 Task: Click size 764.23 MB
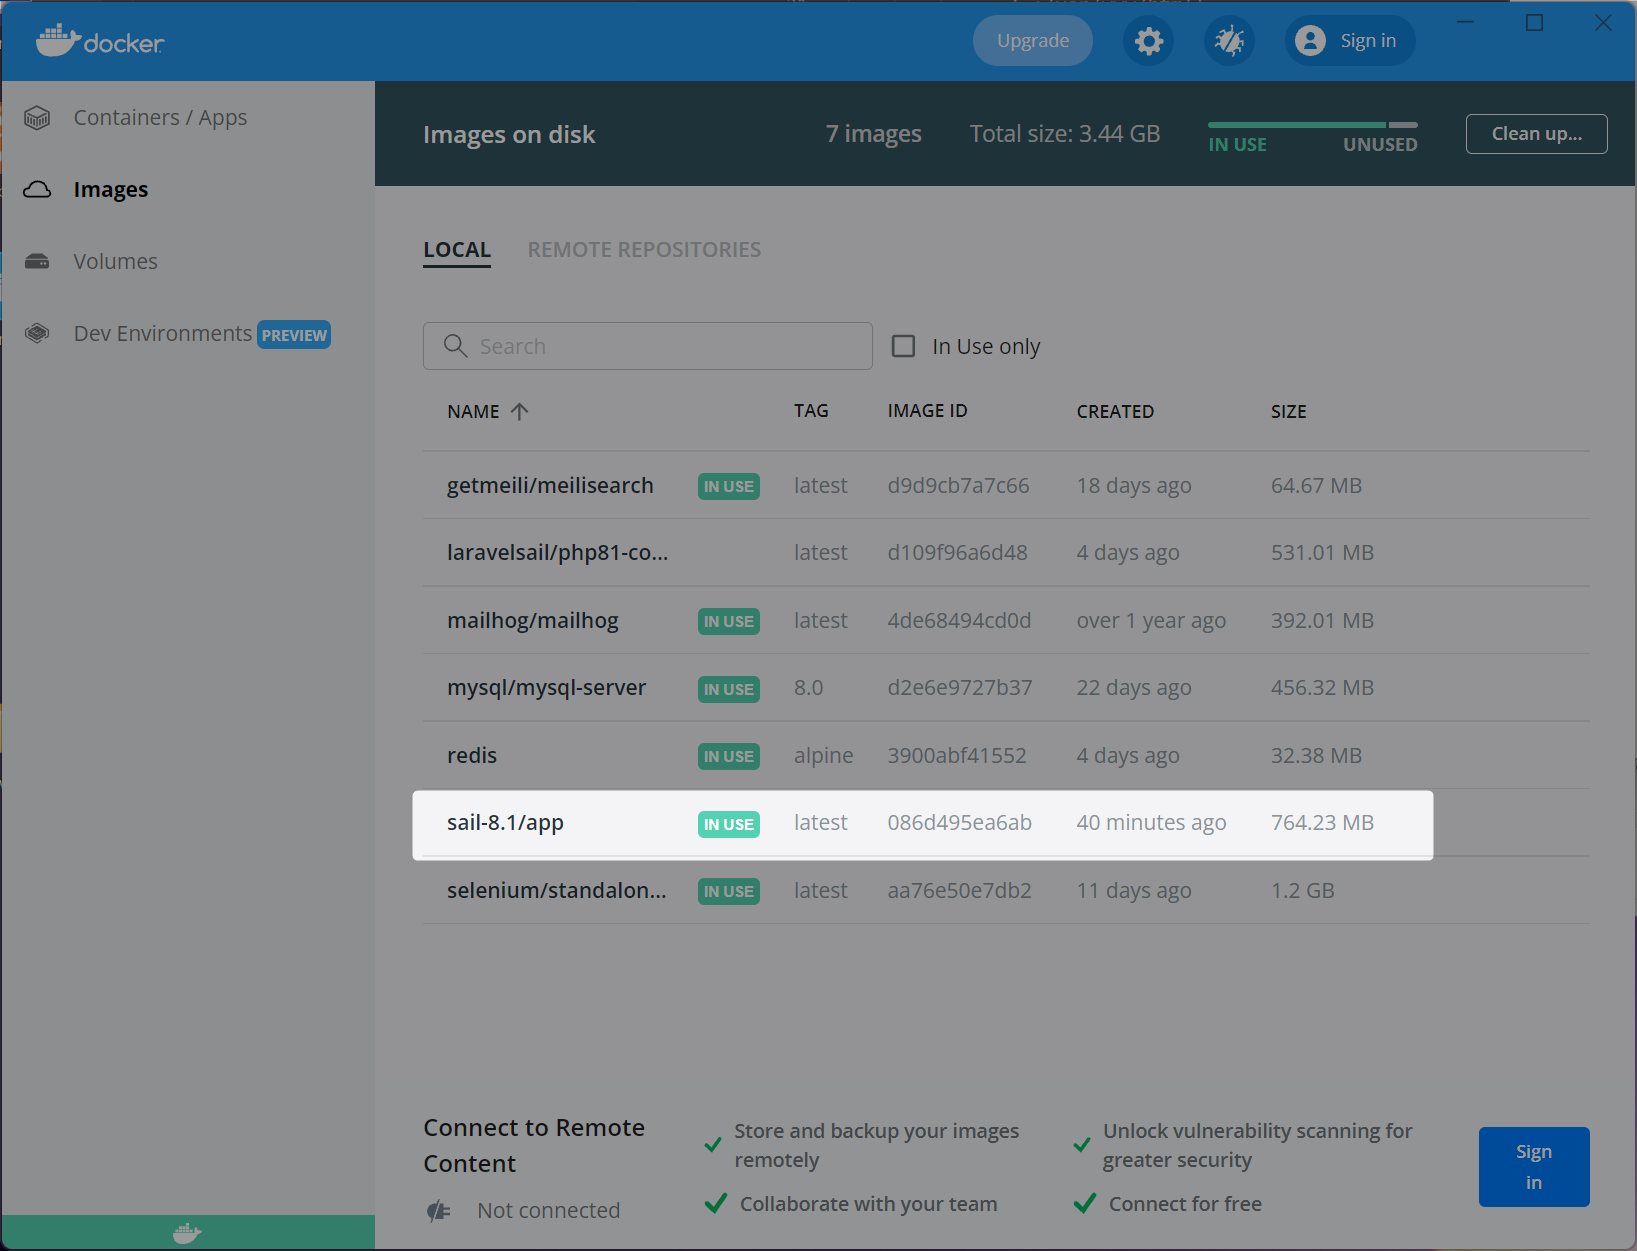pyautogui.click(x=1322, y=823)
